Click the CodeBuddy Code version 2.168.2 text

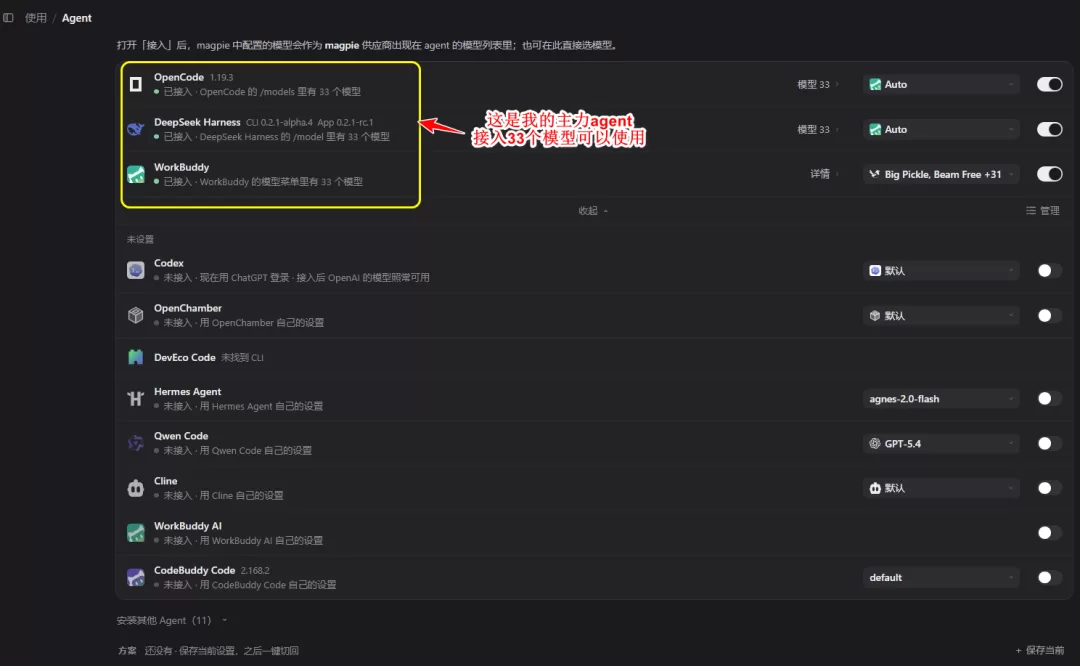255,570
